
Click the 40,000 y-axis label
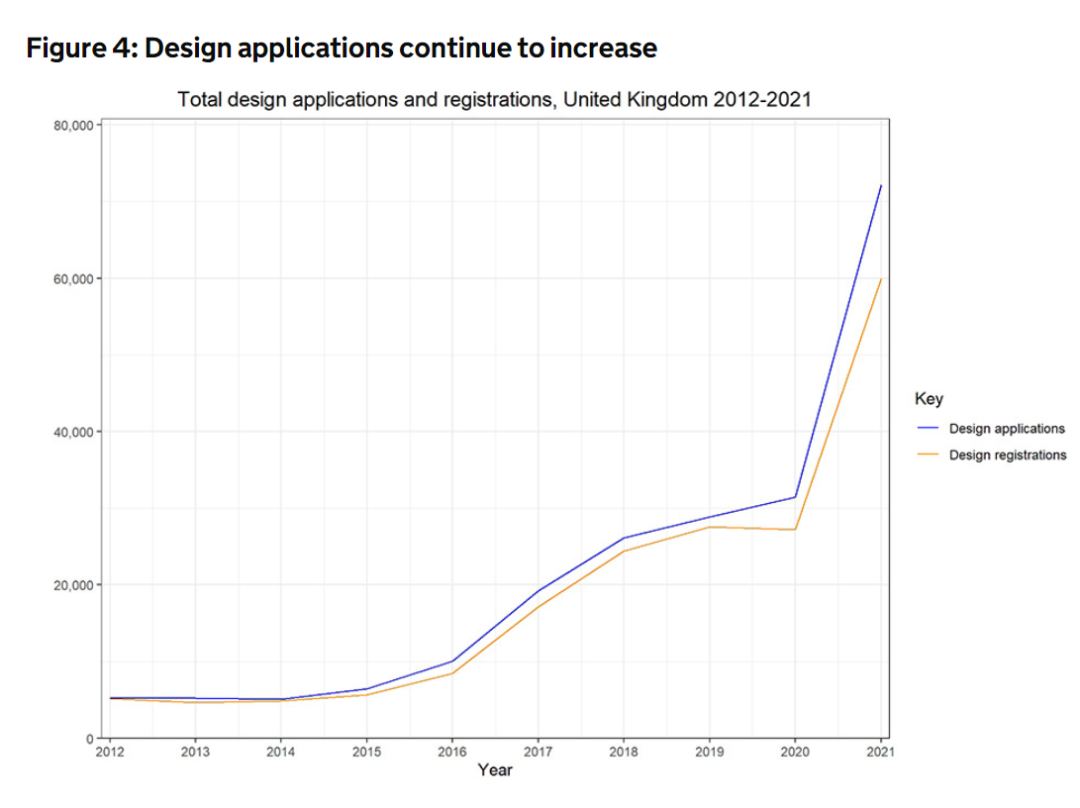(71, 432)
